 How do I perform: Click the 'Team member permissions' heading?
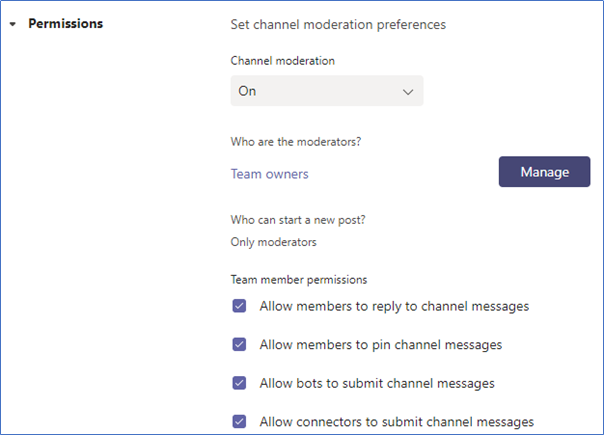(x=299, y=280)
